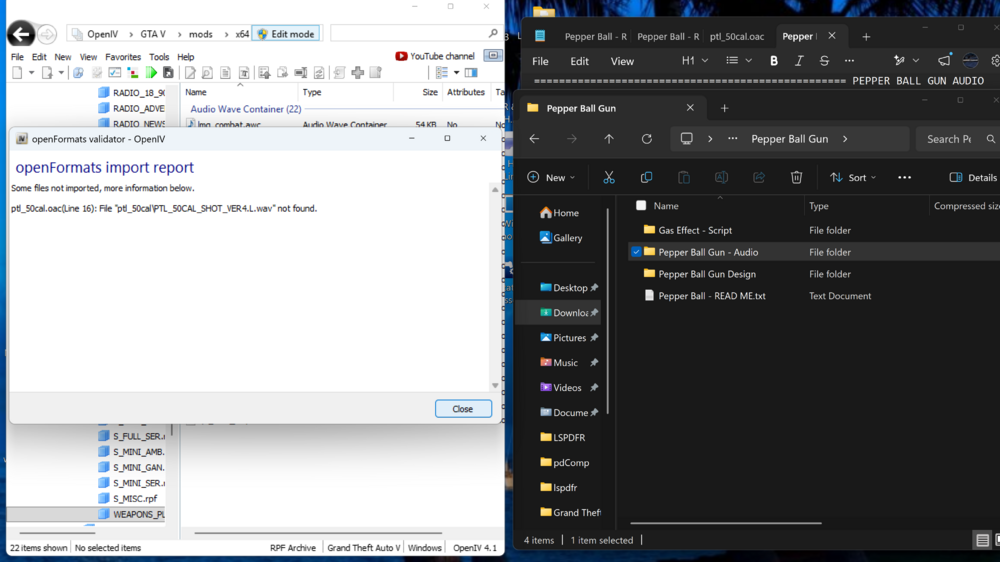Viewport: 1000px width, 562px height.
Task: Click mods breadcrumb in OpenIV path
Action: click(x=200, y=34)
